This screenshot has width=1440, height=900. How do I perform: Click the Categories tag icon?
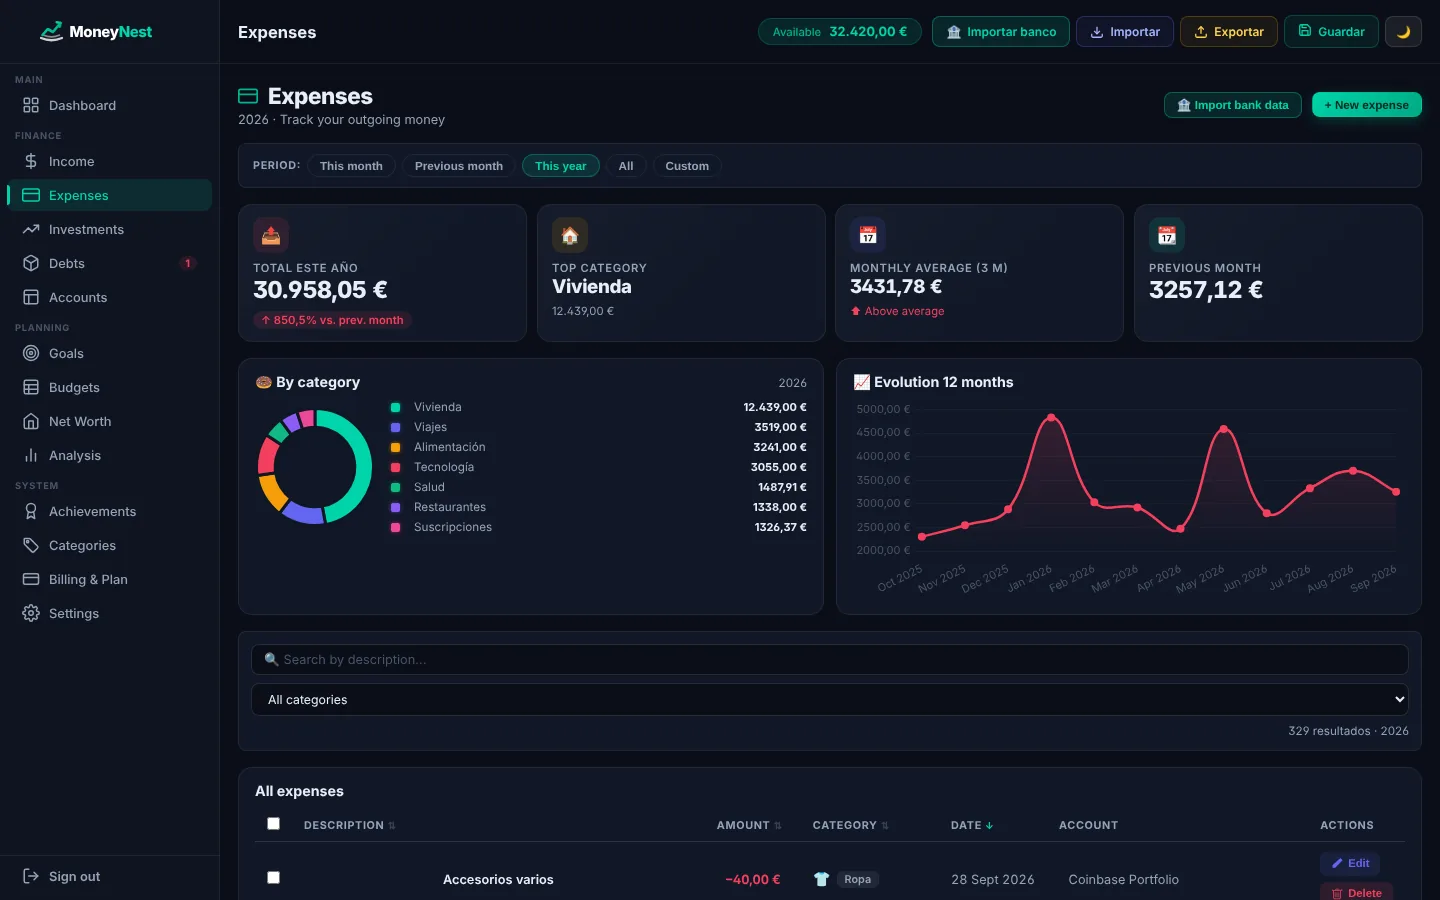tap(31, 545)
